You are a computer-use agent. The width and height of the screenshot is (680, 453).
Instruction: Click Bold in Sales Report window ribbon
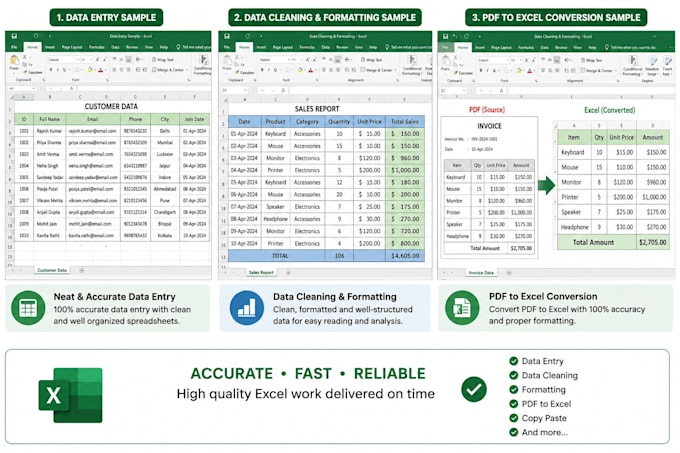[262, 70]
